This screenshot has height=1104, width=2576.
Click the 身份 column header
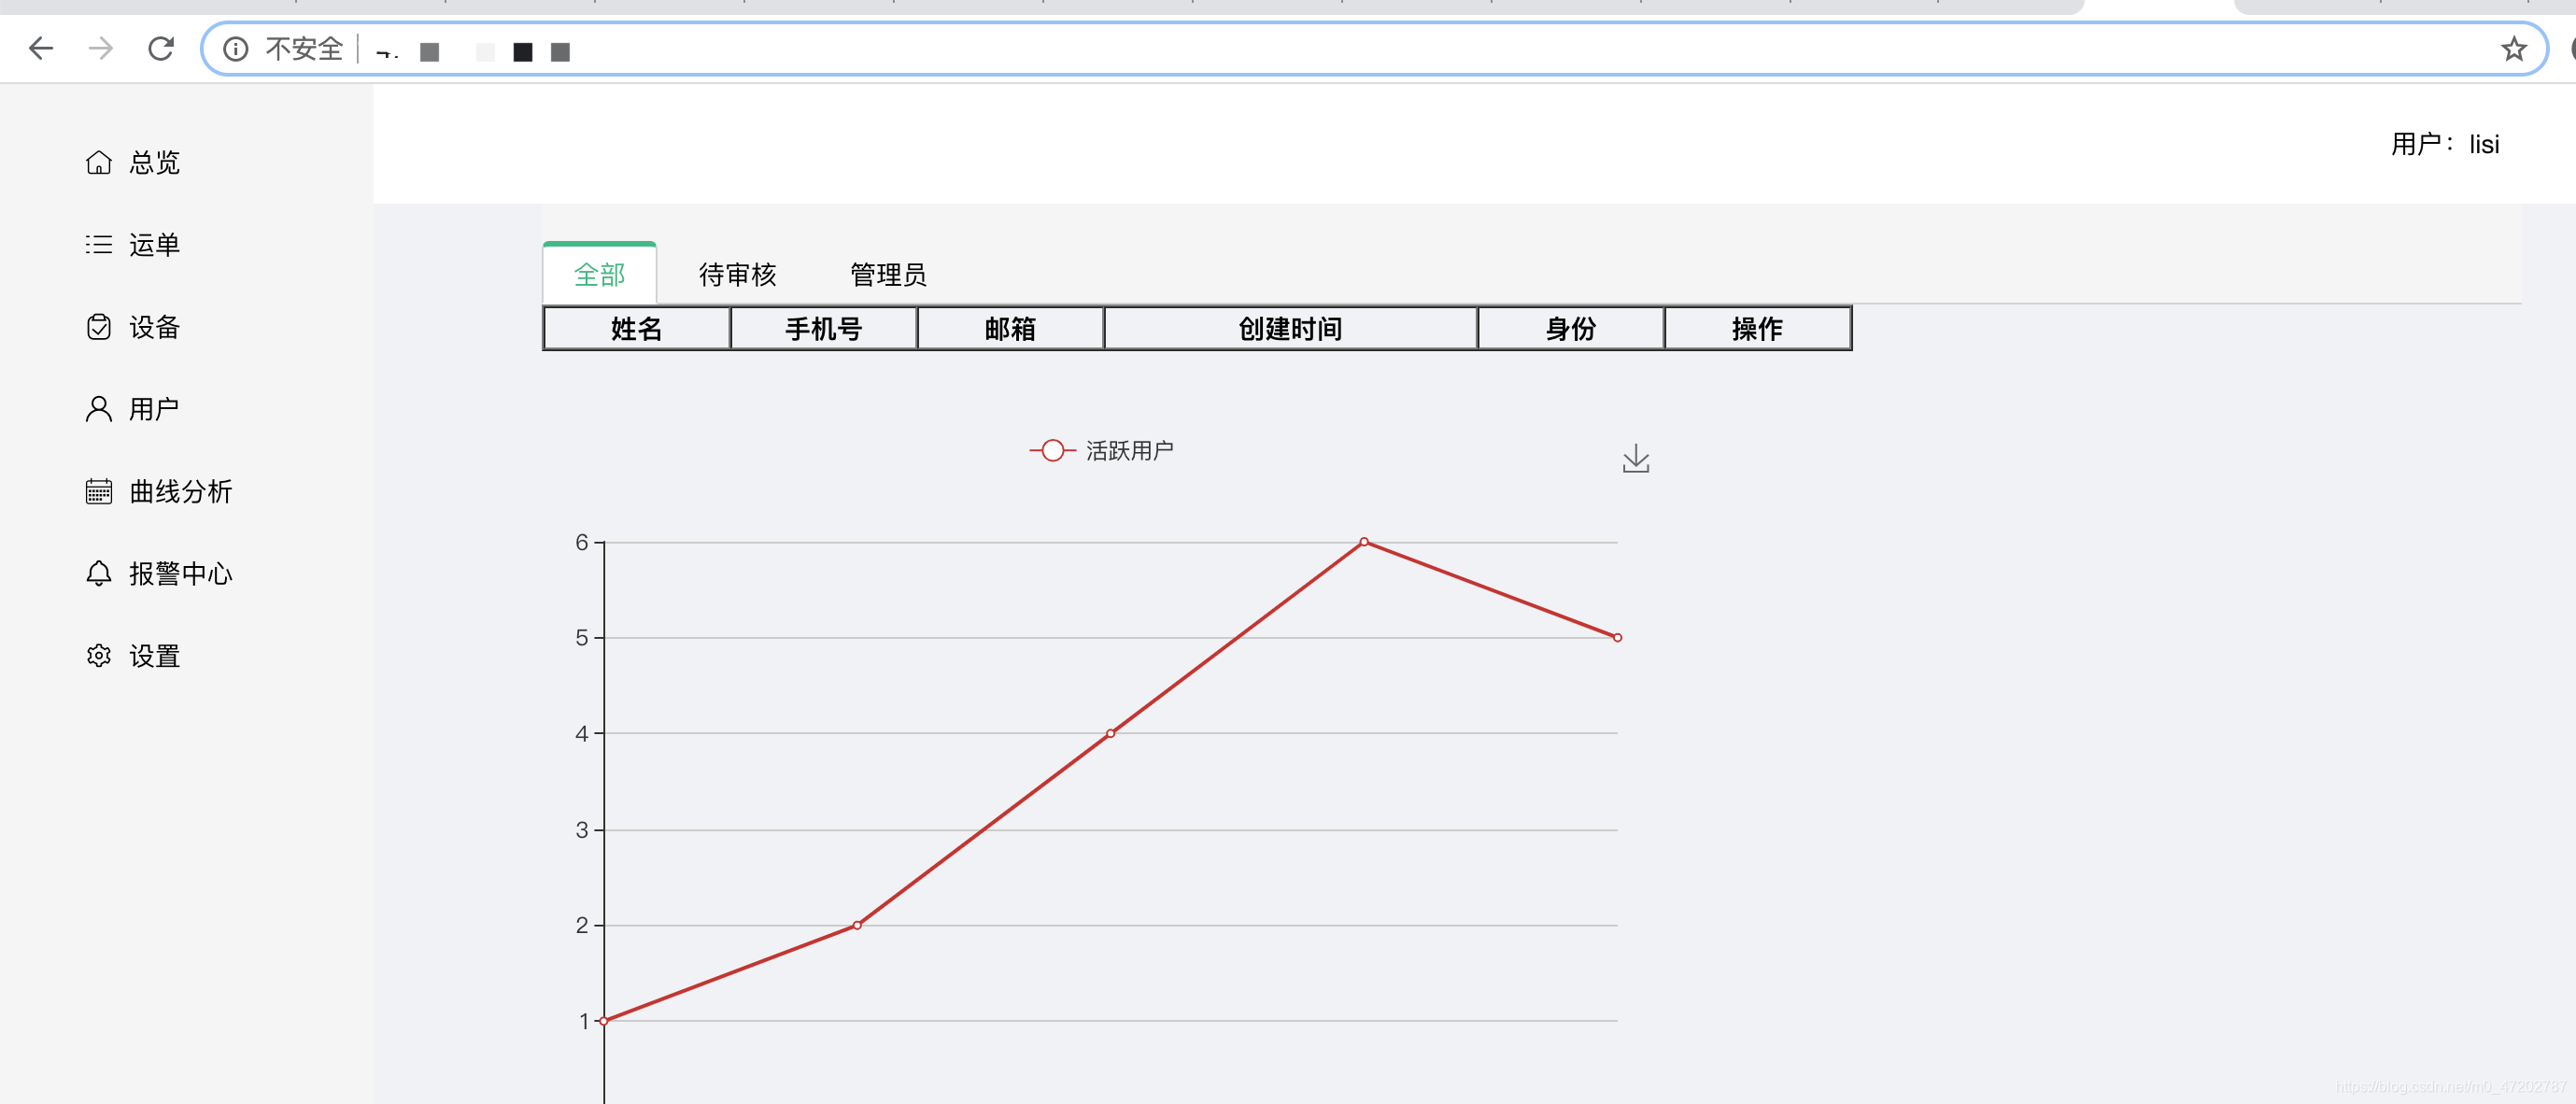coord(1570,329)
